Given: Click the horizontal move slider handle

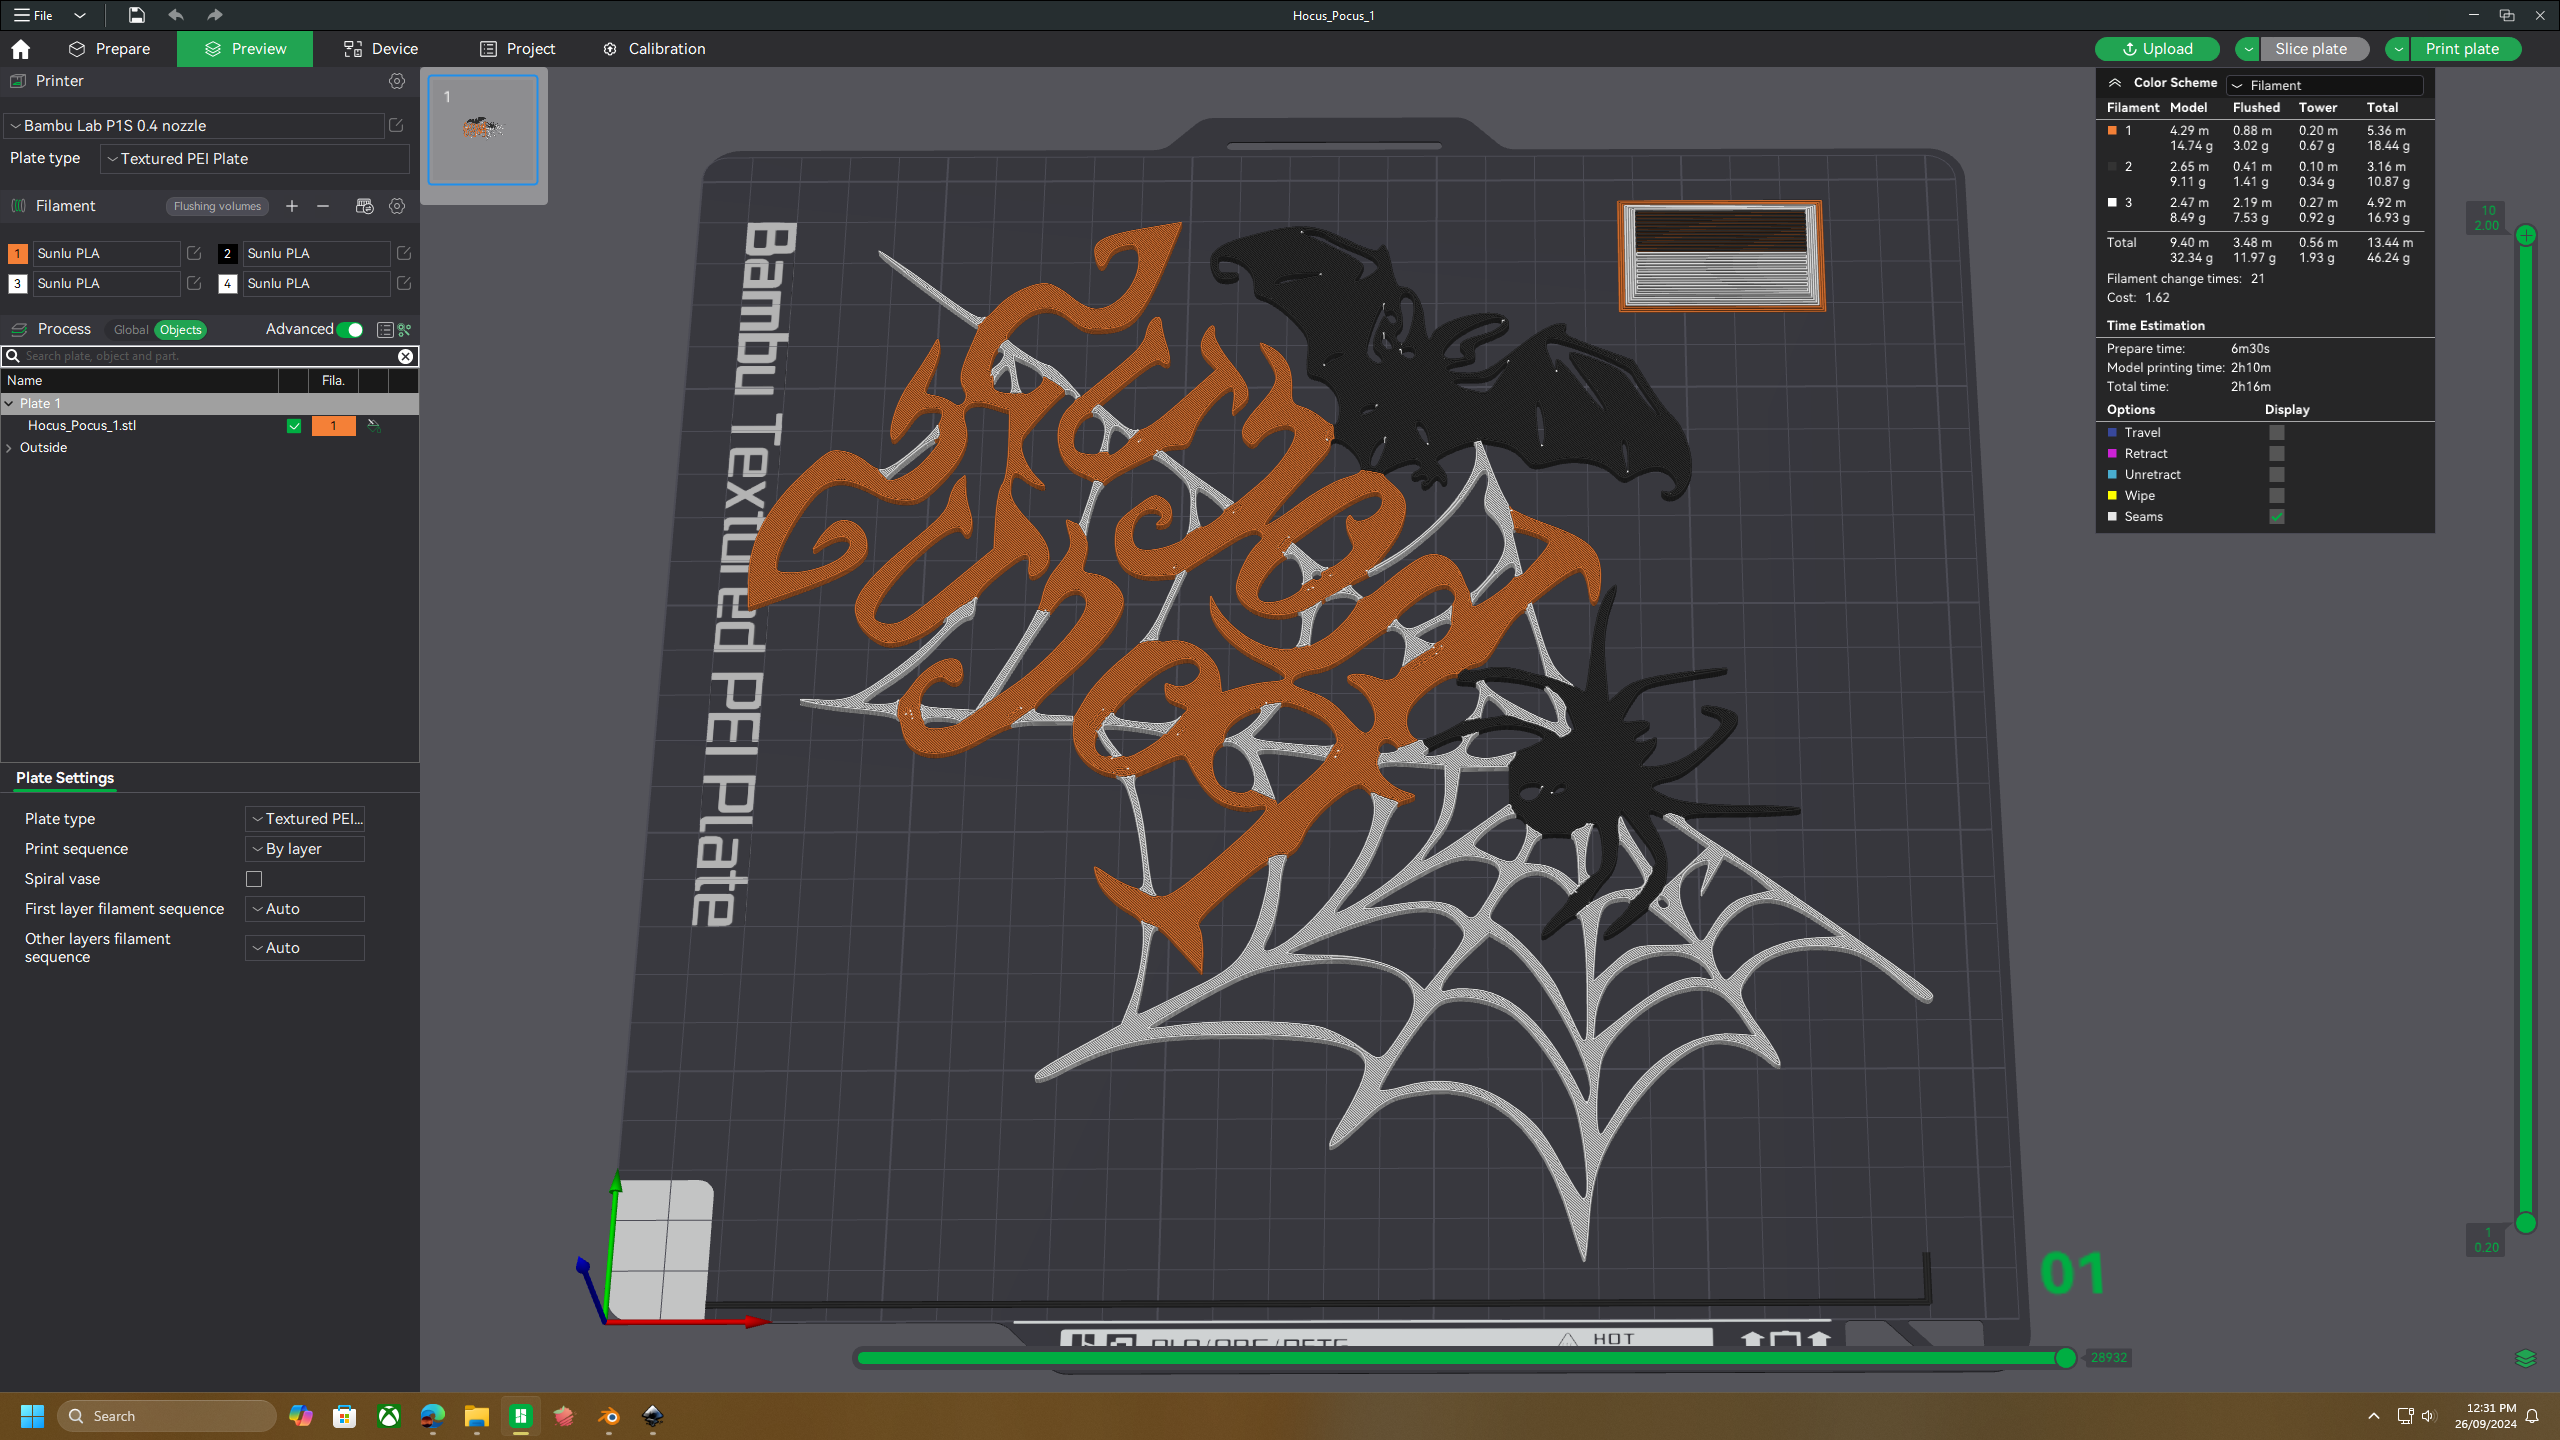Looking at the screenshot, I should click(x=2065, y=1358).
